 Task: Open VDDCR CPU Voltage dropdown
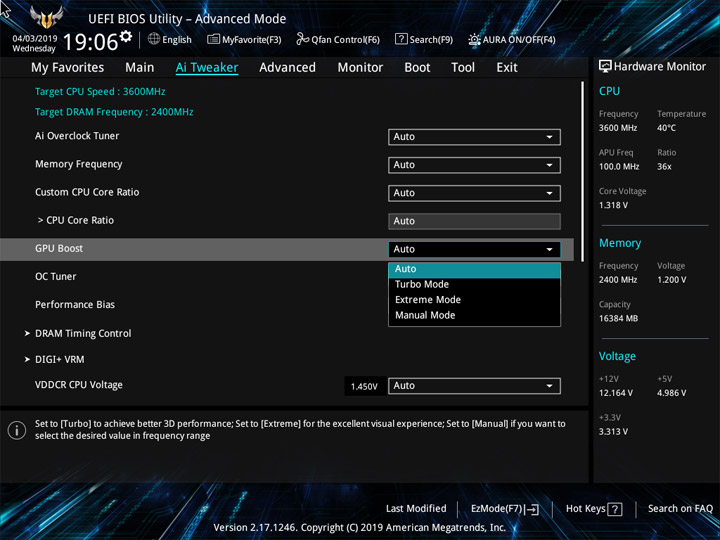474,386
